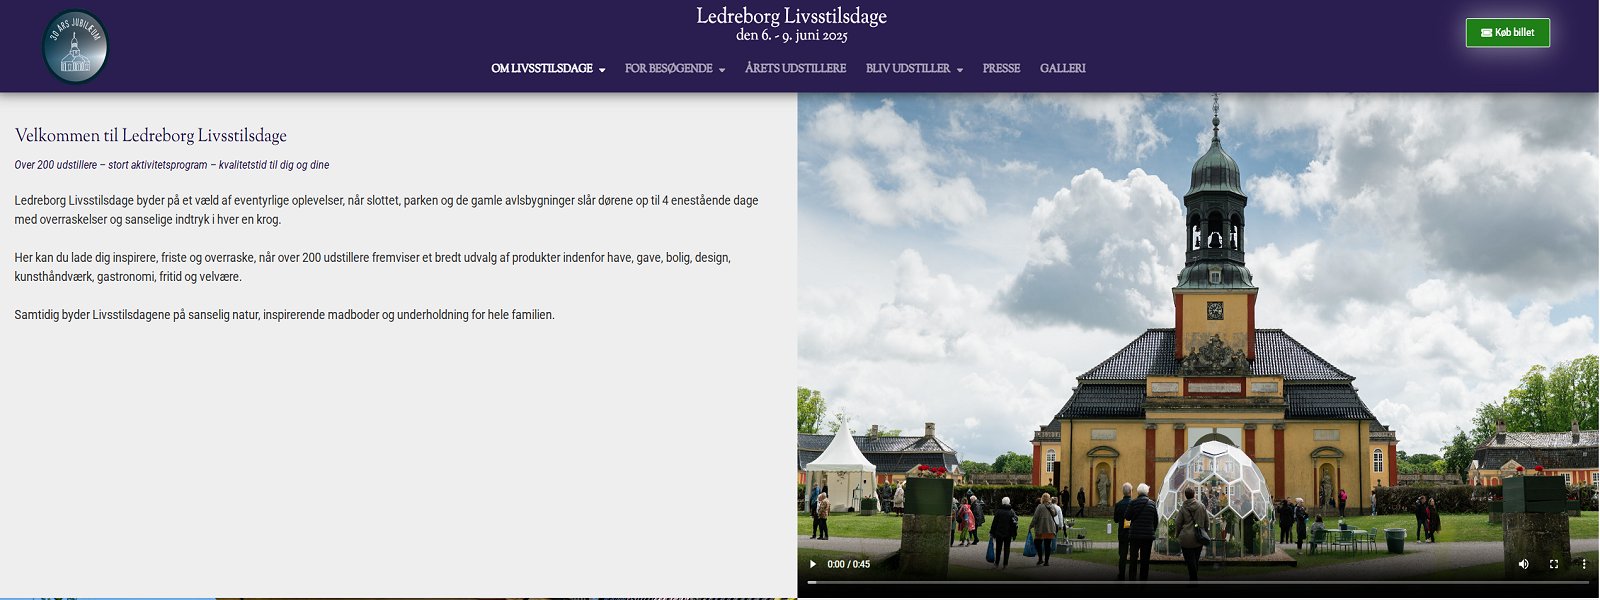Viewport: 1600px width, 600px height.
Task: Mute the video using the speaker icon
Action: tap(1523, 564)
